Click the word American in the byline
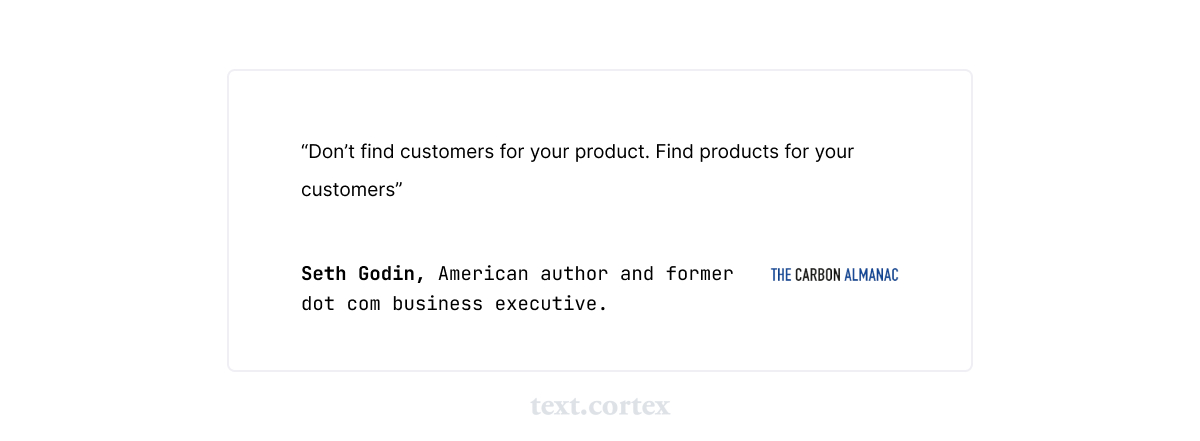This screenshot has width=1200, height=441. (483, 273)
